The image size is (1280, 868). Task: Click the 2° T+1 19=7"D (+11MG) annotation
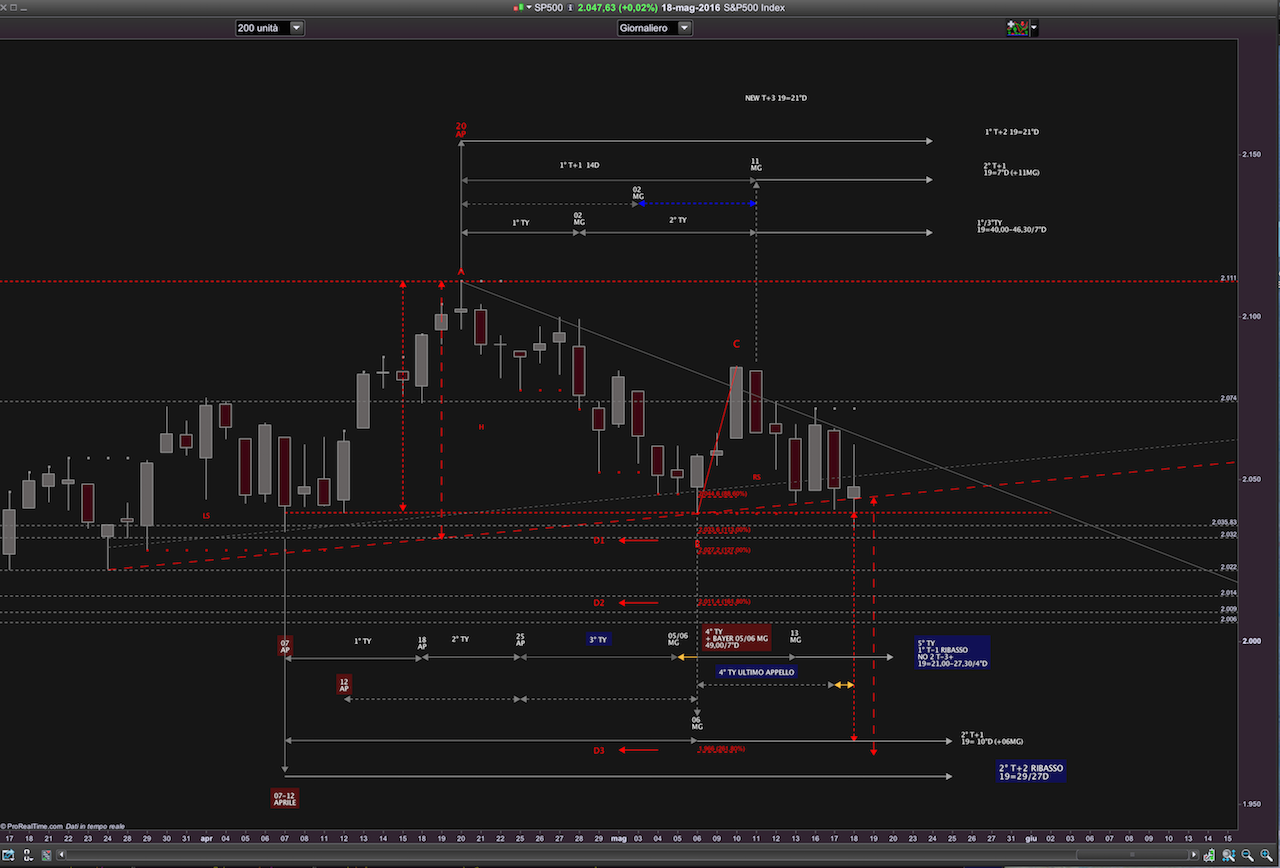coord(1012,169)
